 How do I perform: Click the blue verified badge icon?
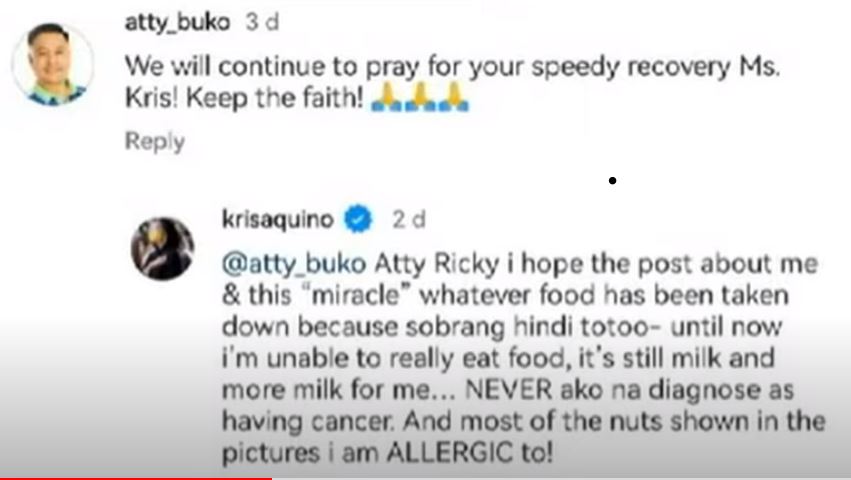click(x=358, y=219)
